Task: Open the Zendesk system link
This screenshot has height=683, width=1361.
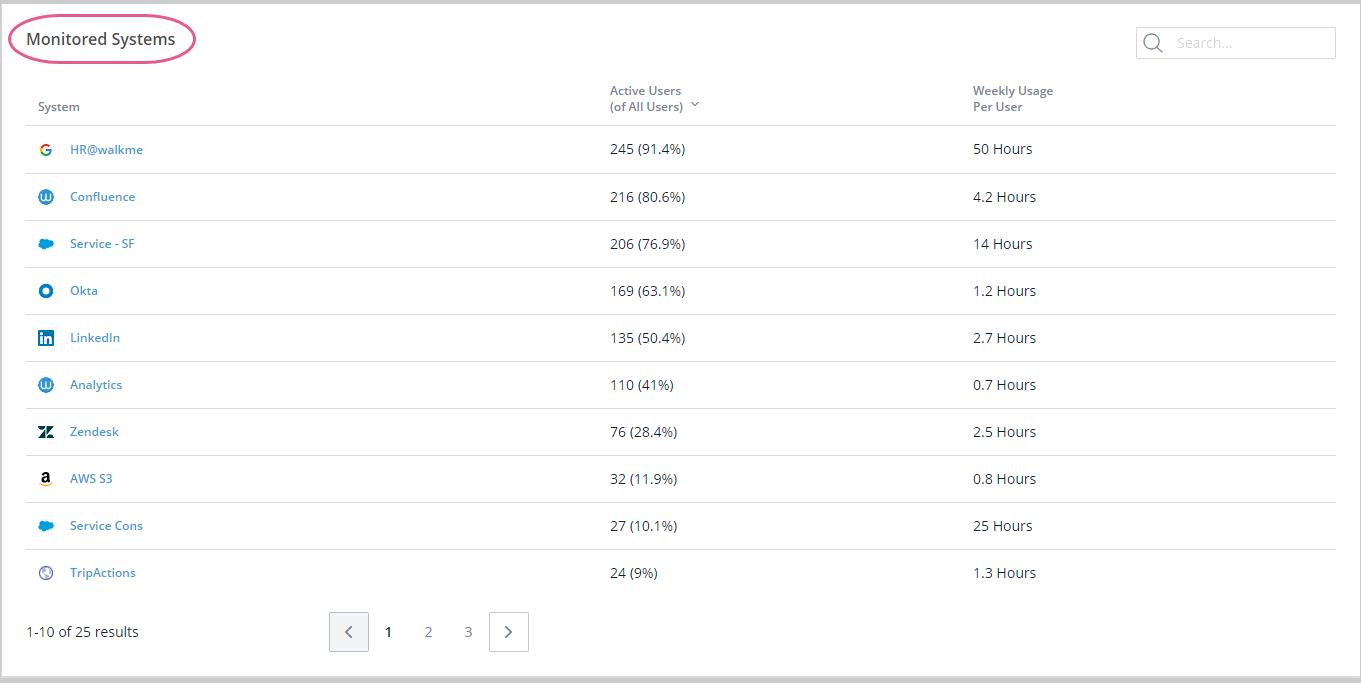Action: click(94, 432)
